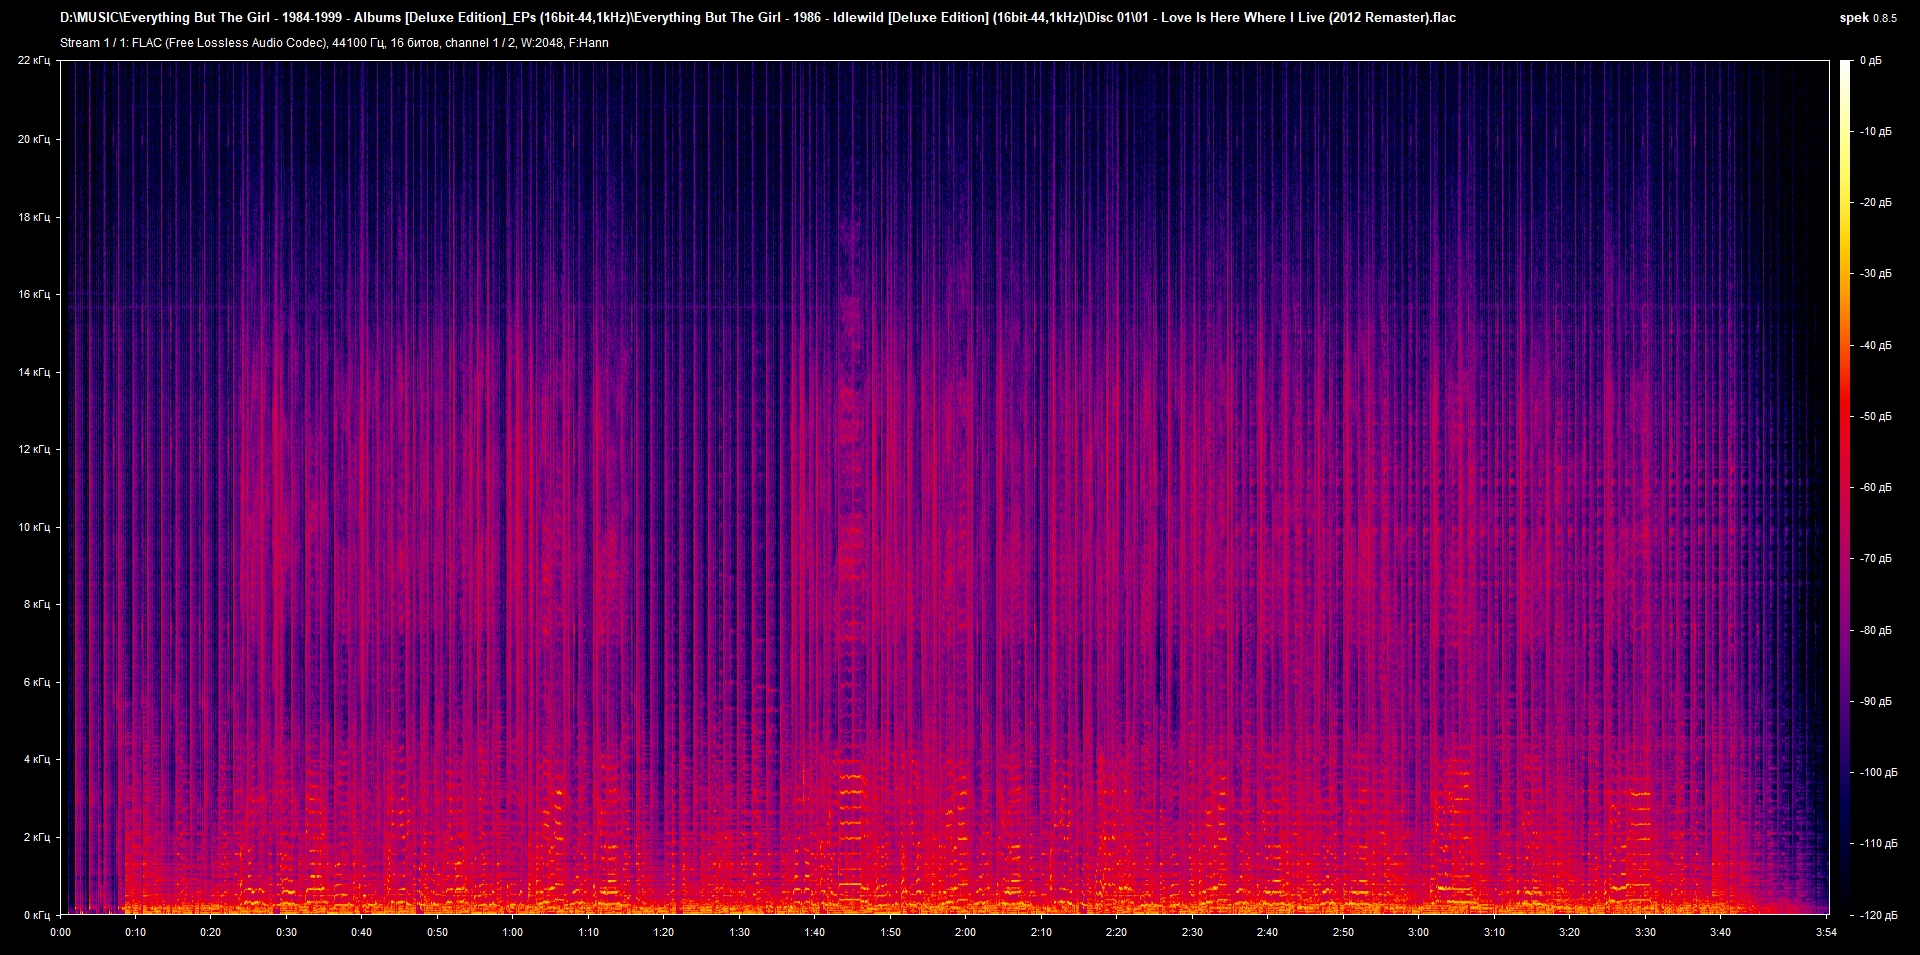1920x955 pixels.
Task: Click the '-60 дБ' level scale label
Action: 1876,488
